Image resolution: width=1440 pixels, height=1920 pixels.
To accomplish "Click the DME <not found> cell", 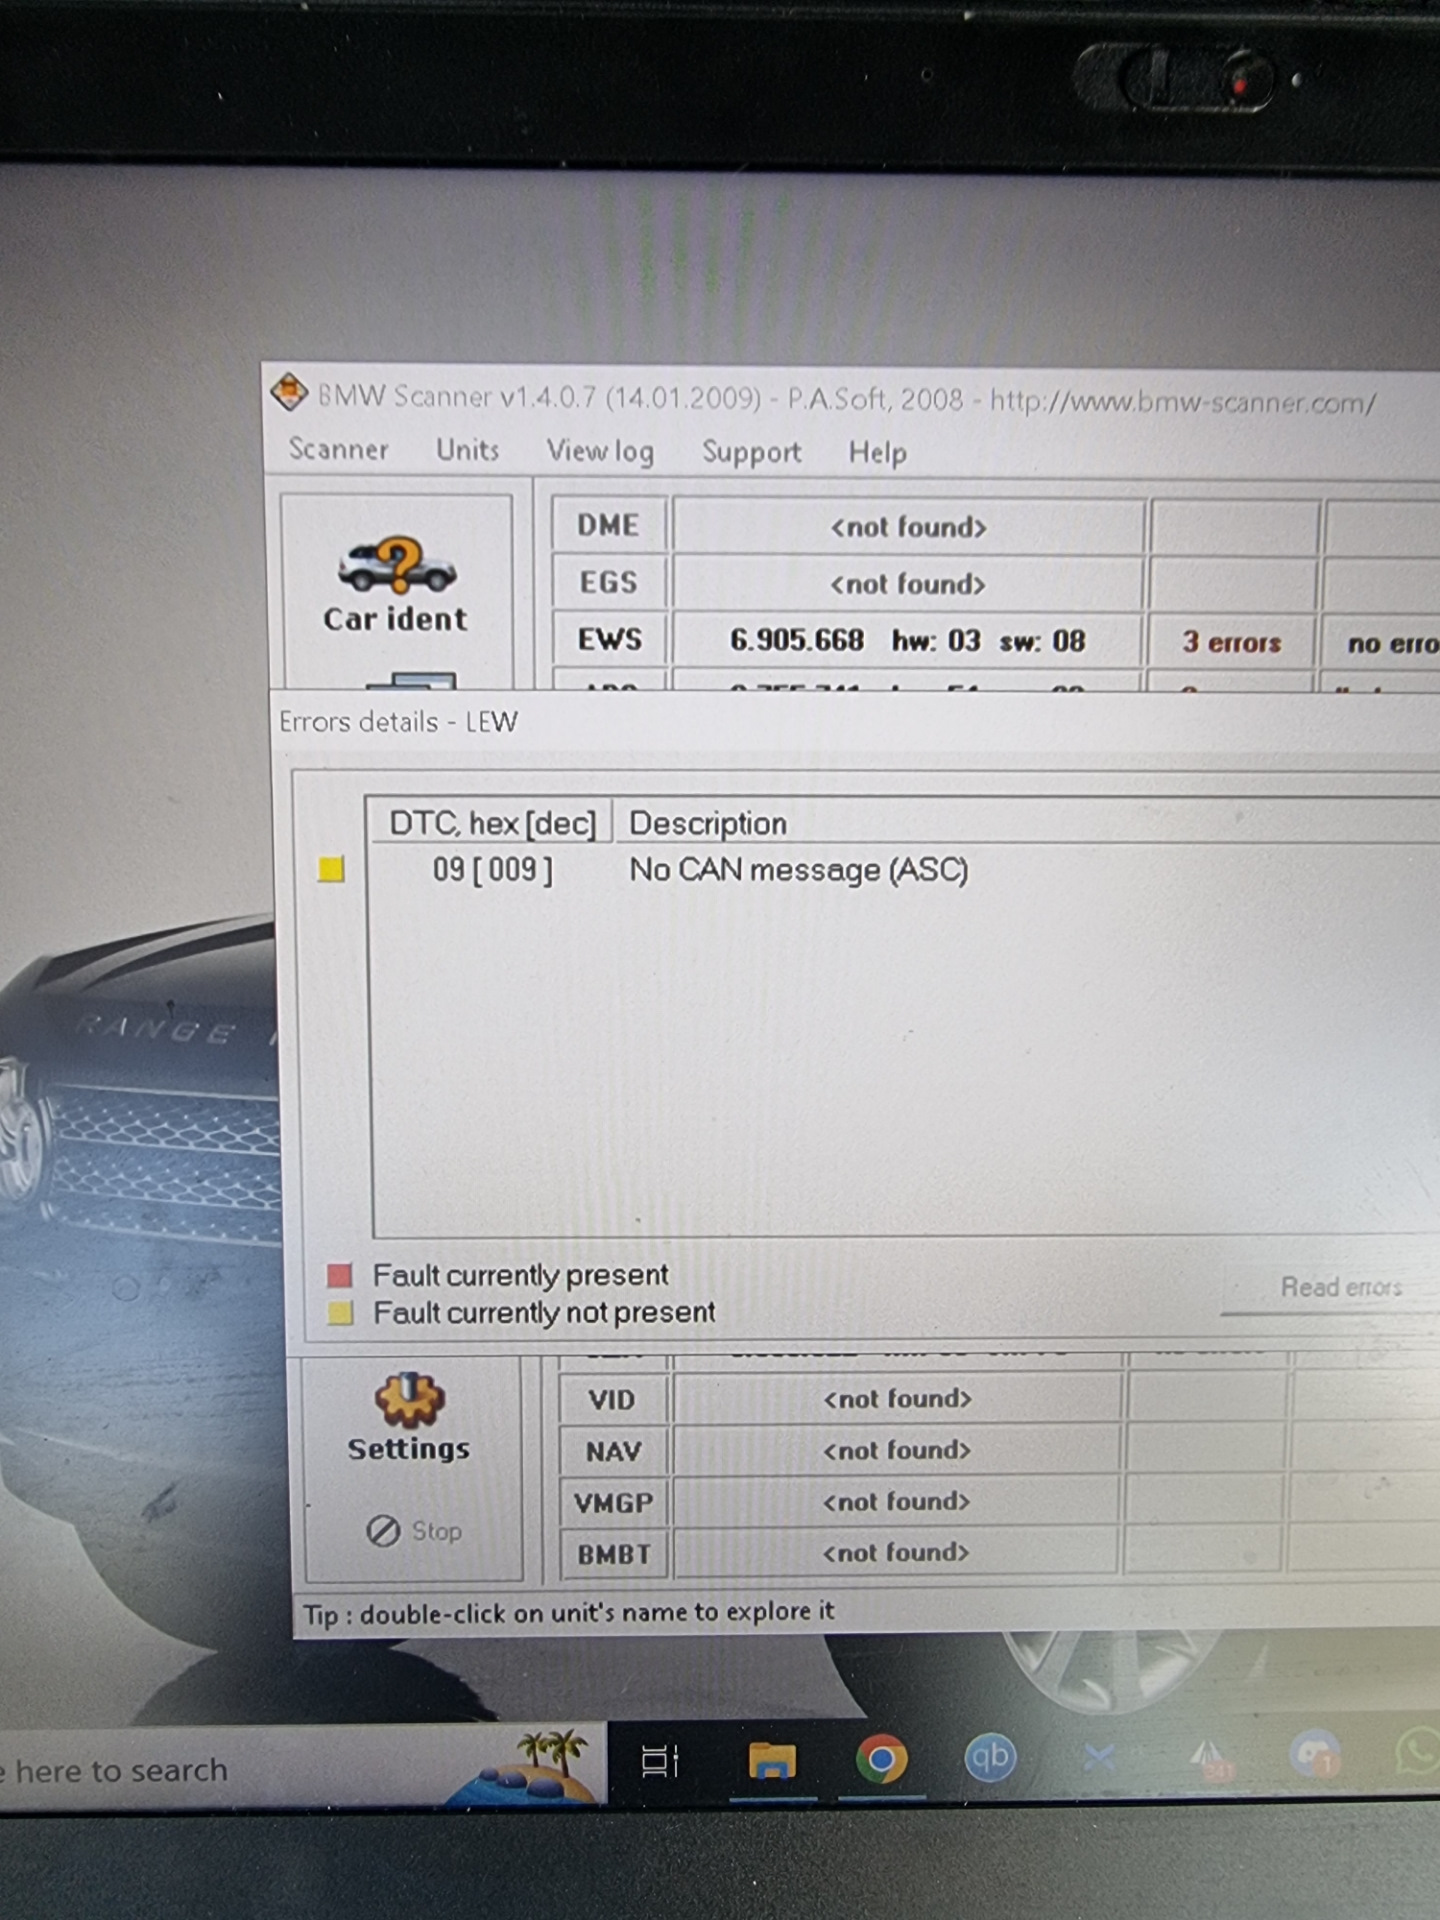I will click(908, 526).
